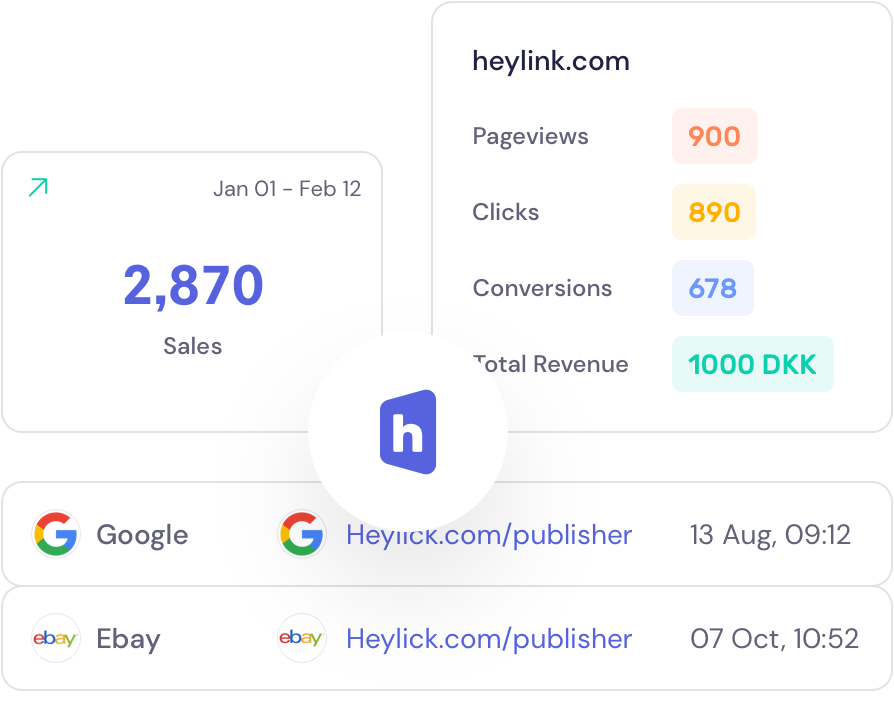Viewport: 894px width, 706px height.
Task: Select the Google icon next to Google row
Action: [x=56, y=534]
